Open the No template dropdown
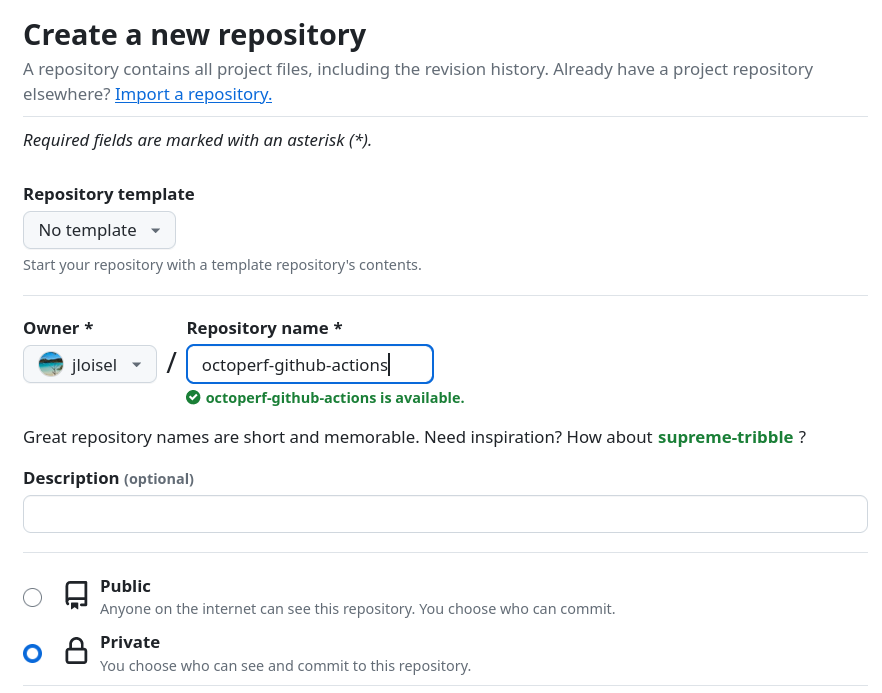 tap(99, 230)
